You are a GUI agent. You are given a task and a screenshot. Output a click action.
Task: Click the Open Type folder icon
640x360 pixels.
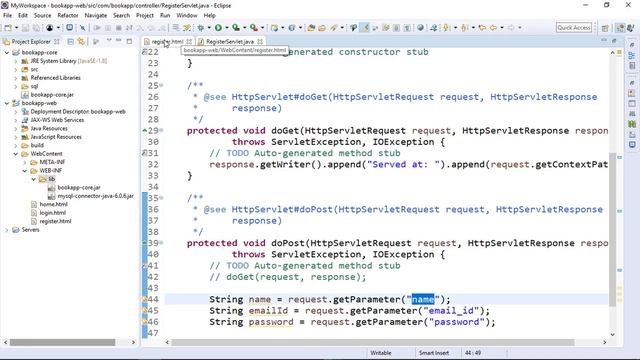311,28
